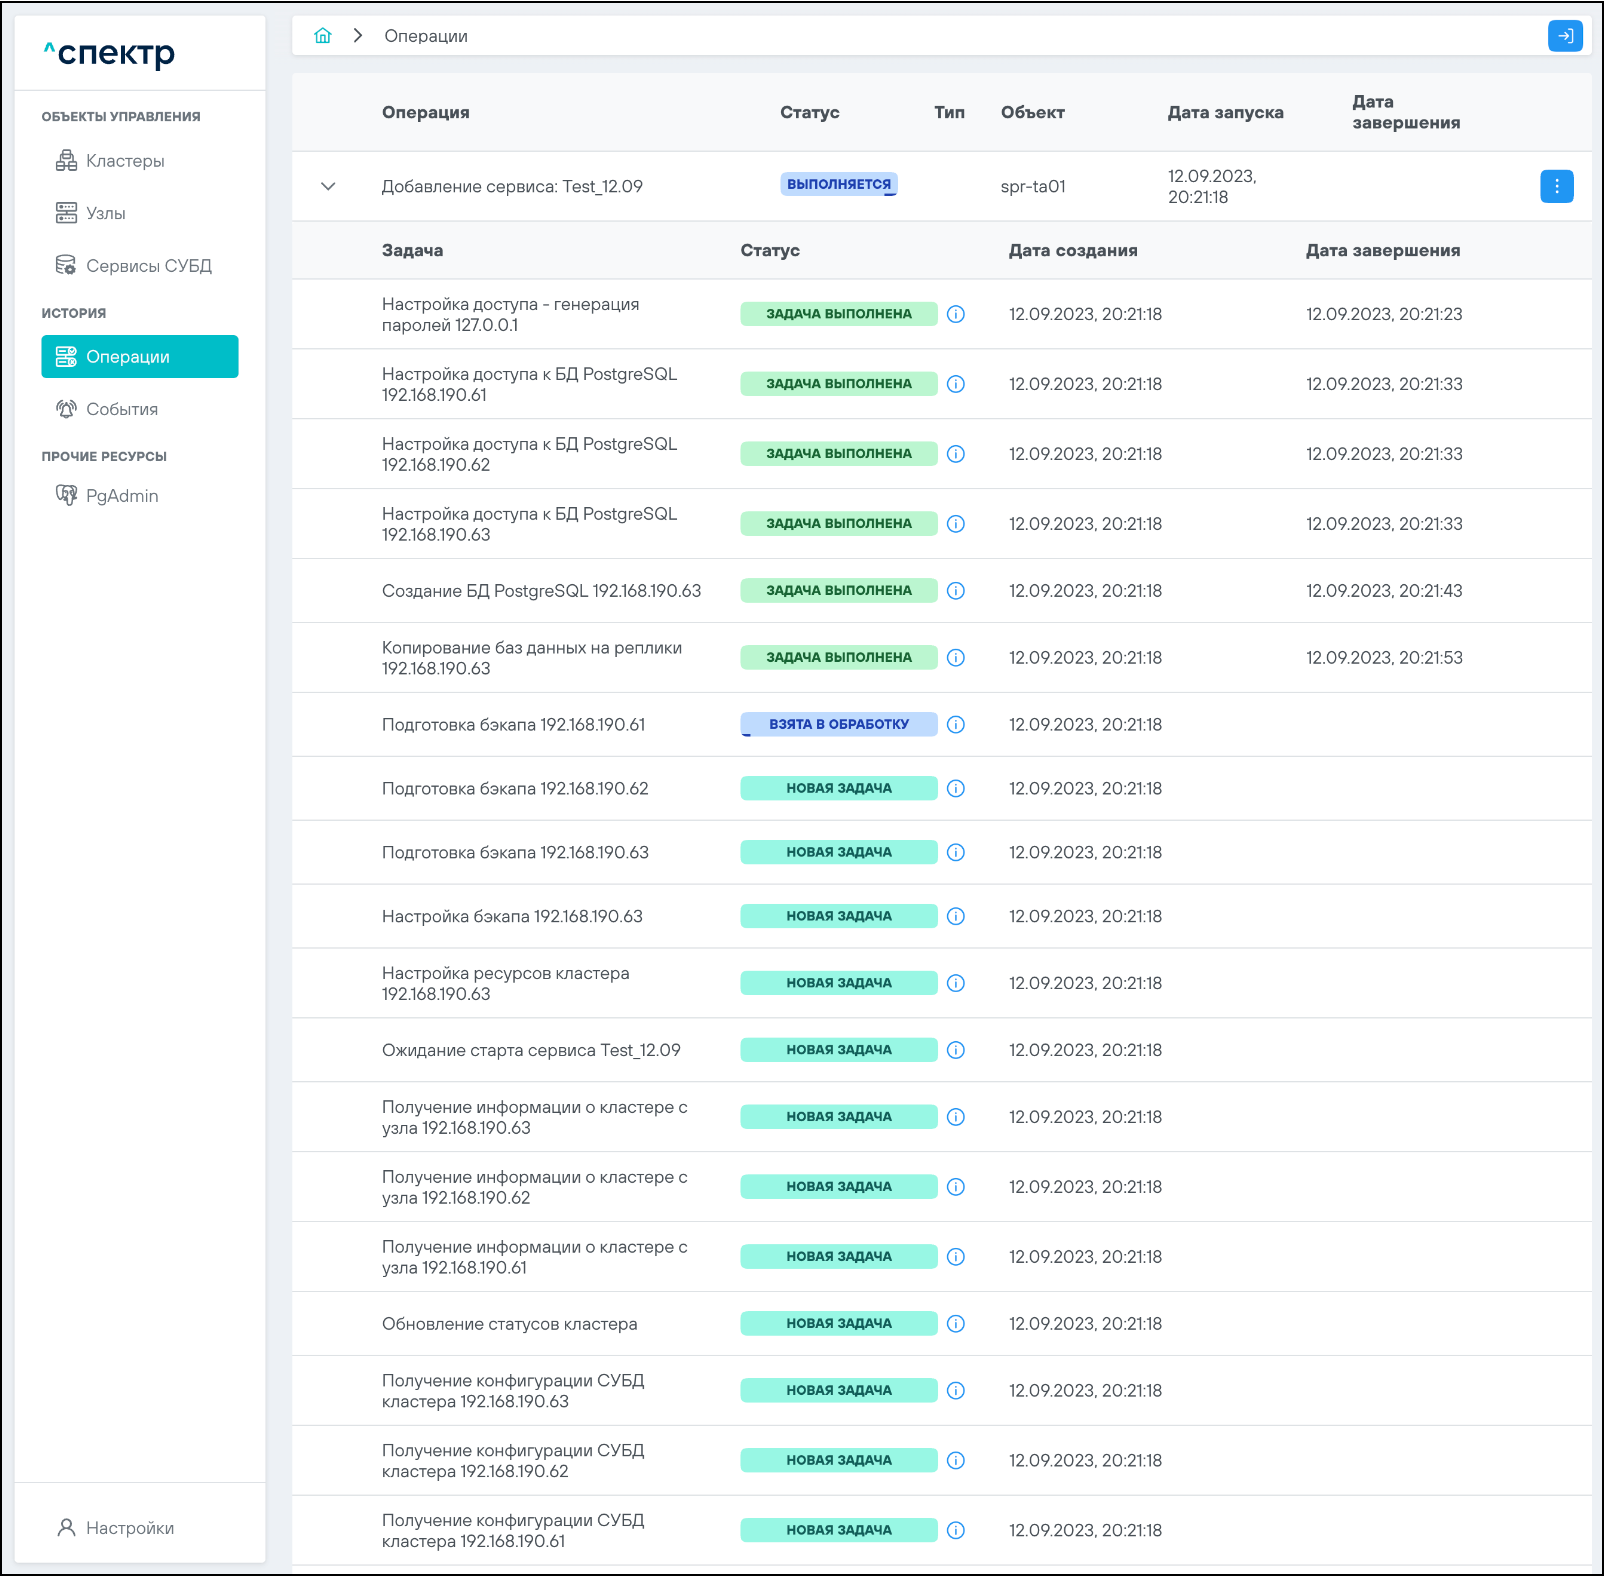Open the three-dot menu for Test_12.09 operation
The width and height of the screenshot is (1604, 1576).
tap(1556, 186)
